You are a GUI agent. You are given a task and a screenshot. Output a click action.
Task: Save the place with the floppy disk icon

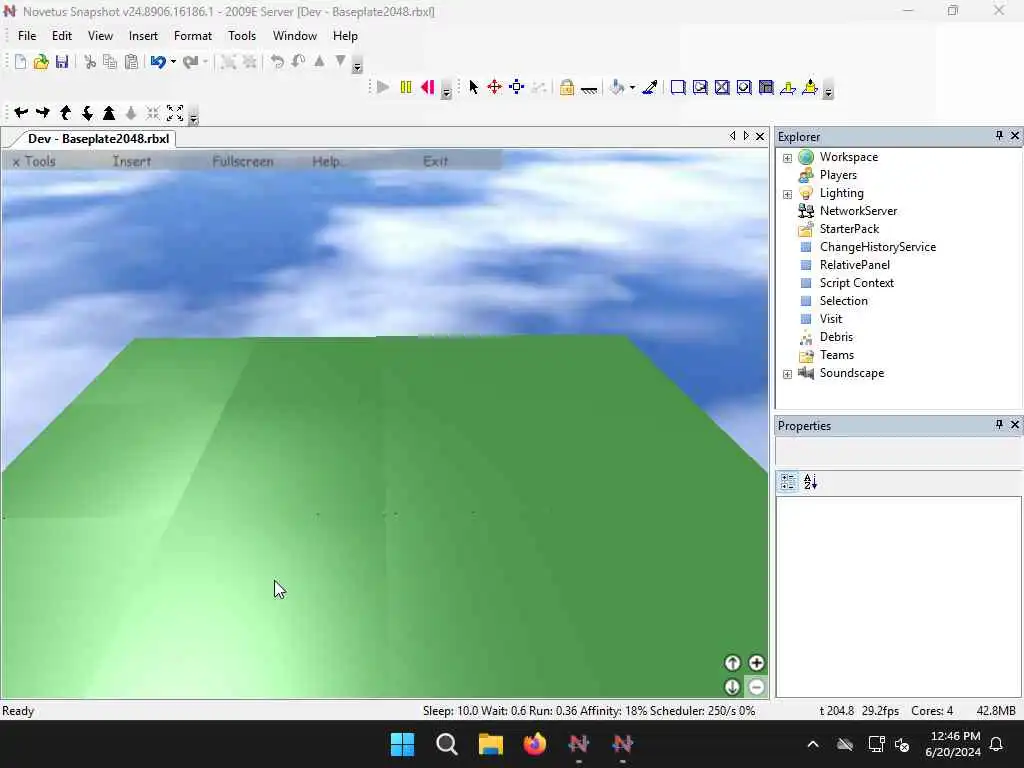pyautogui.click(x=62, y=62)
